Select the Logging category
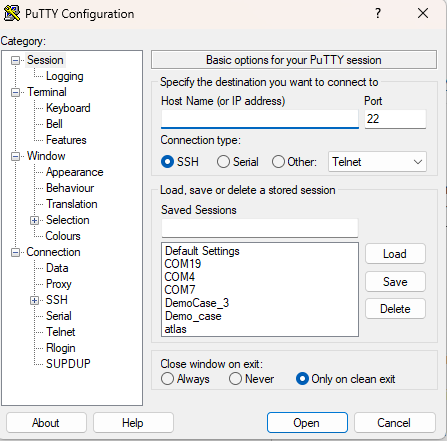447x441 pixels. click(x=65, y=76)
